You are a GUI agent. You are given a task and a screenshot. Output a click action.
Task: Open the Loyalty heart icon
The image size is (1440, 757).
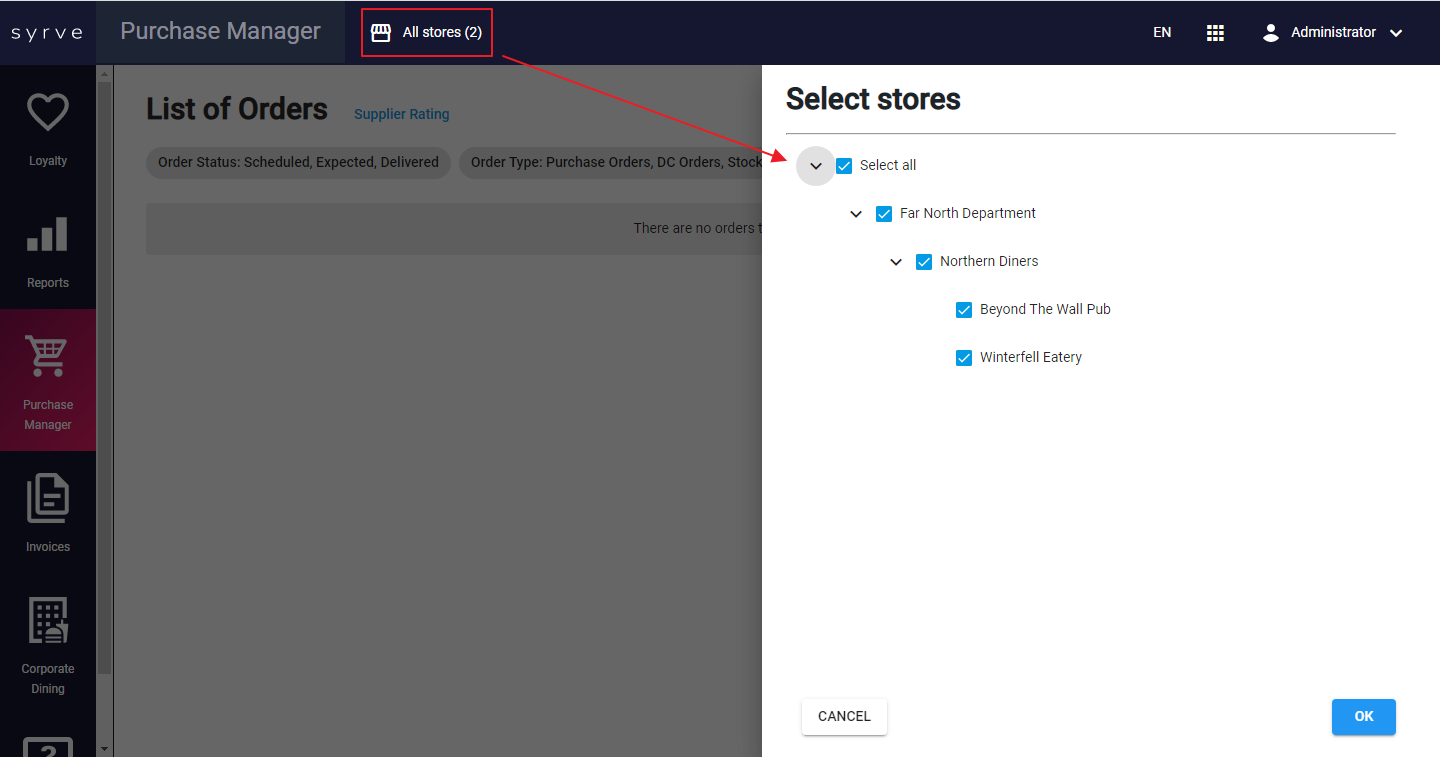tap(47, 113)
